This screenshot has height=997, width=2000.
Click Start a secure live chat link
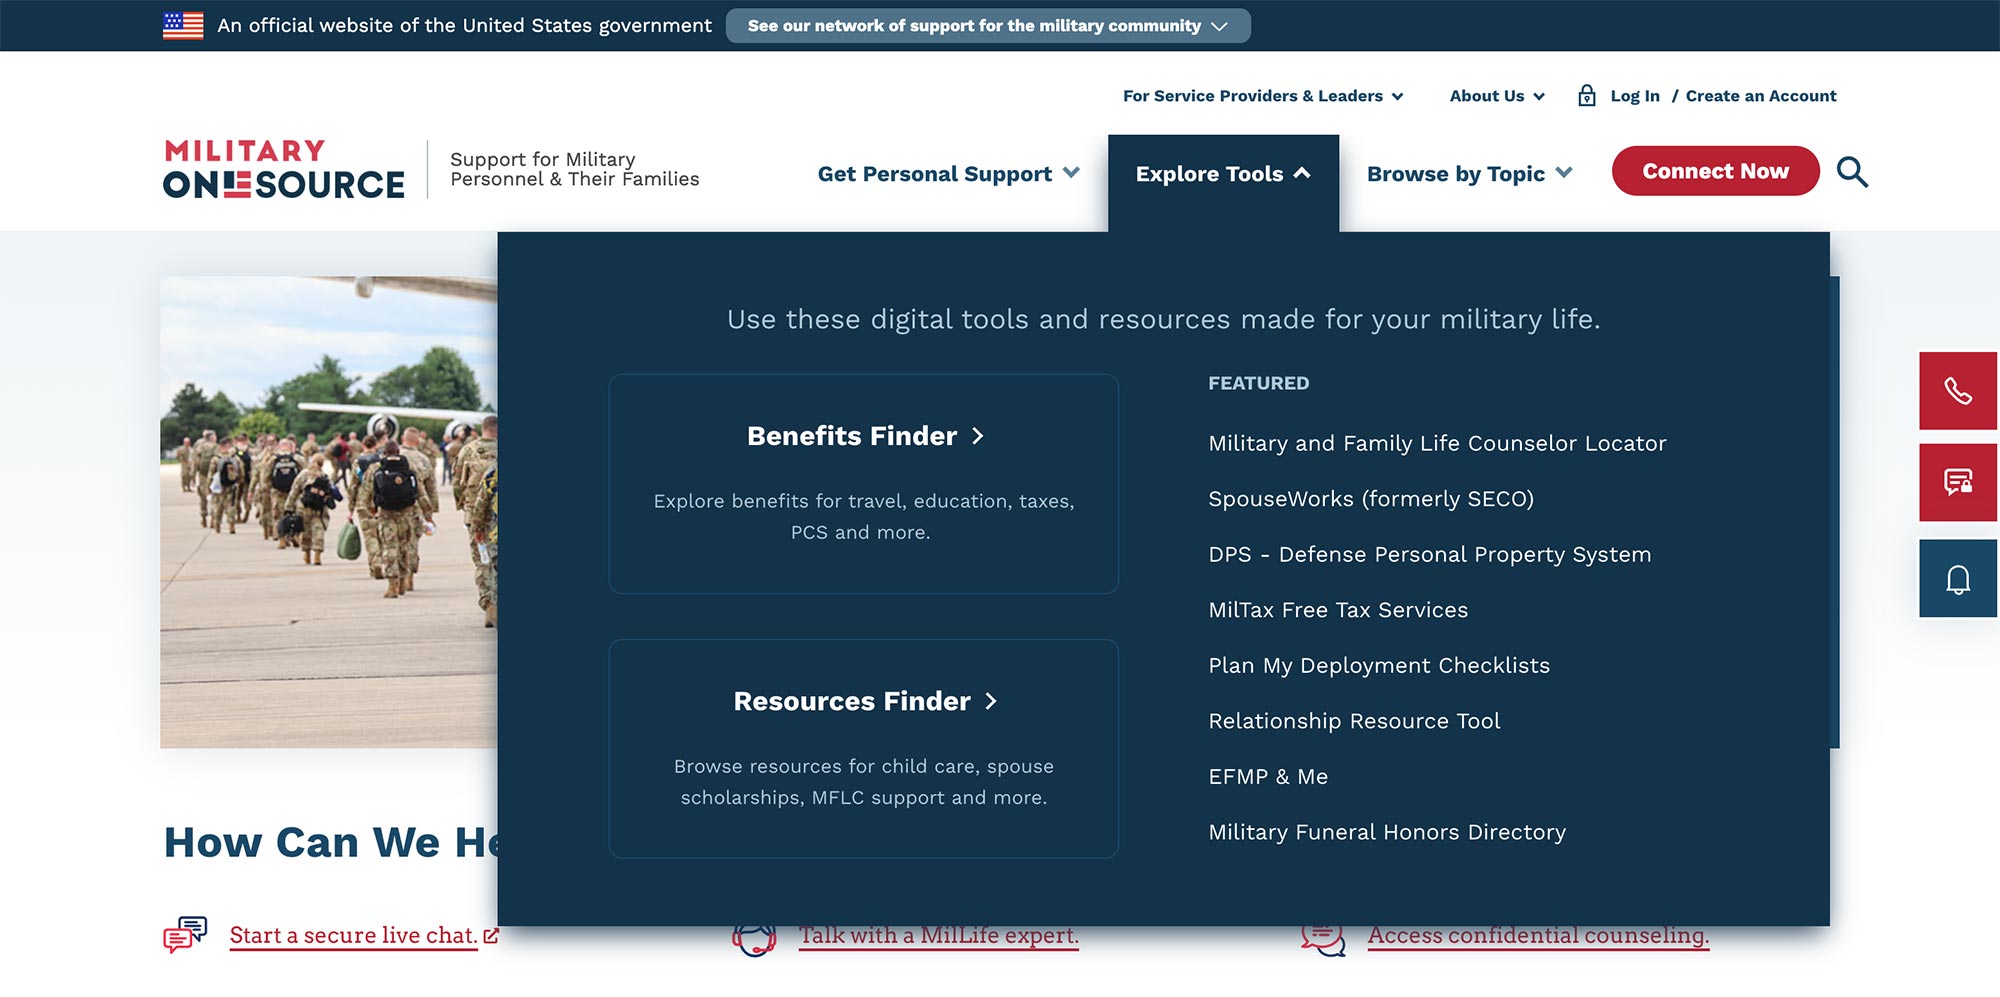point(354,936)
